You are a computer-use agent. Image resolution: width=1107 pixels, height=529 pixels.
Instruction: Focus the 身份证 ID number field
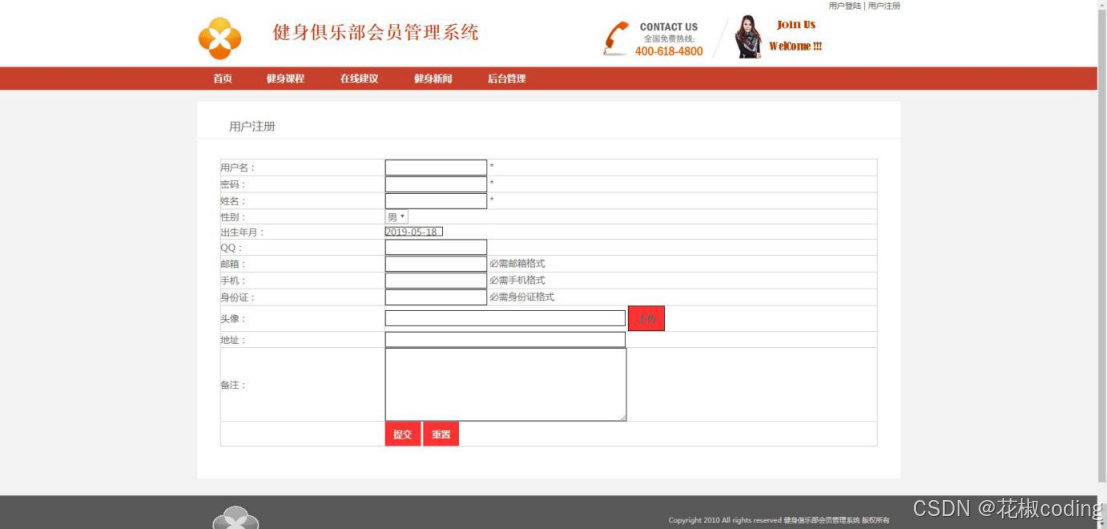click(436, 297)
